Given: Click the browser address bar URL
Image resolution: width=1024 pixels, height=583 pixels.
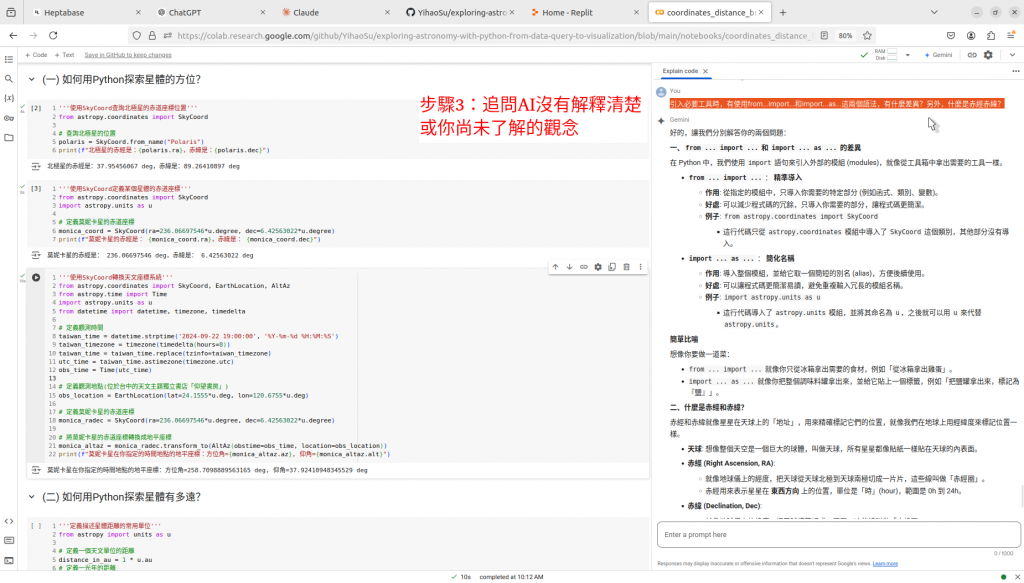Looking at the screenshot, I should [x=495, y=35].
